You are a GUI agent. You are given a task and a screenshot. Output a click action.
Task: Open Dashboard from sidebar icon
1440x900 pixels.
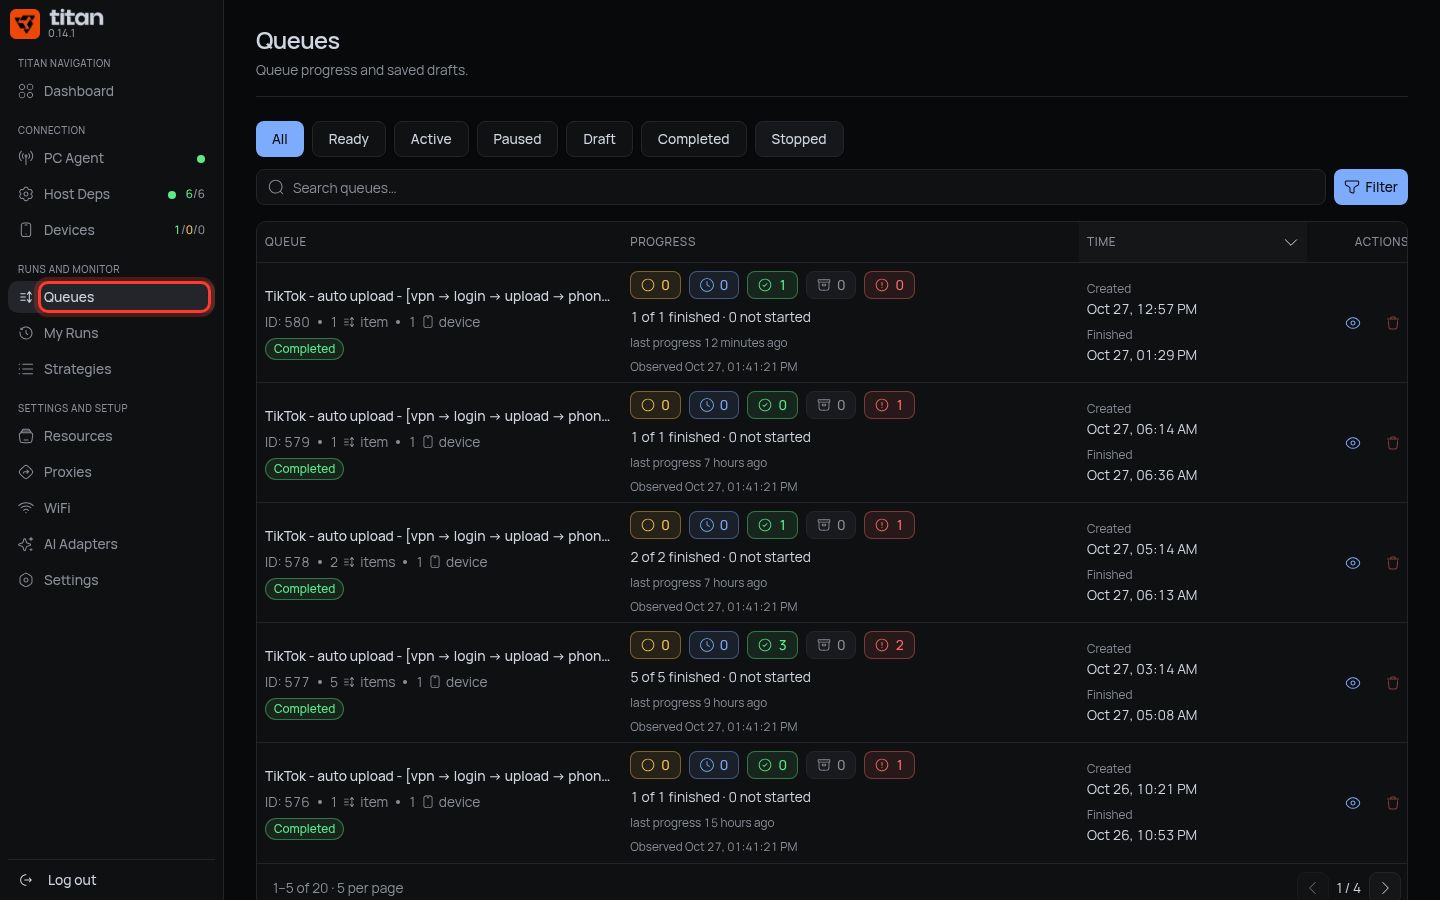[x=26, y=91]
